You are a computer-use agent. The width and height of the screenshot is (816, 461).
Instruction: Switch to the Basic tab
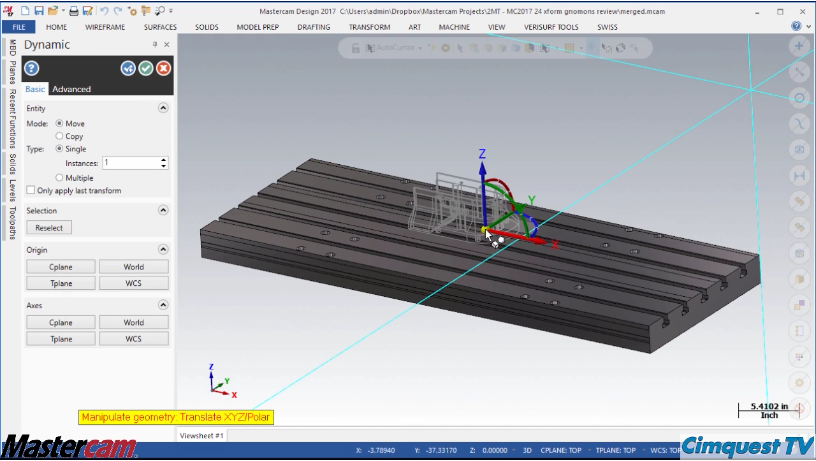pos(35,89)
